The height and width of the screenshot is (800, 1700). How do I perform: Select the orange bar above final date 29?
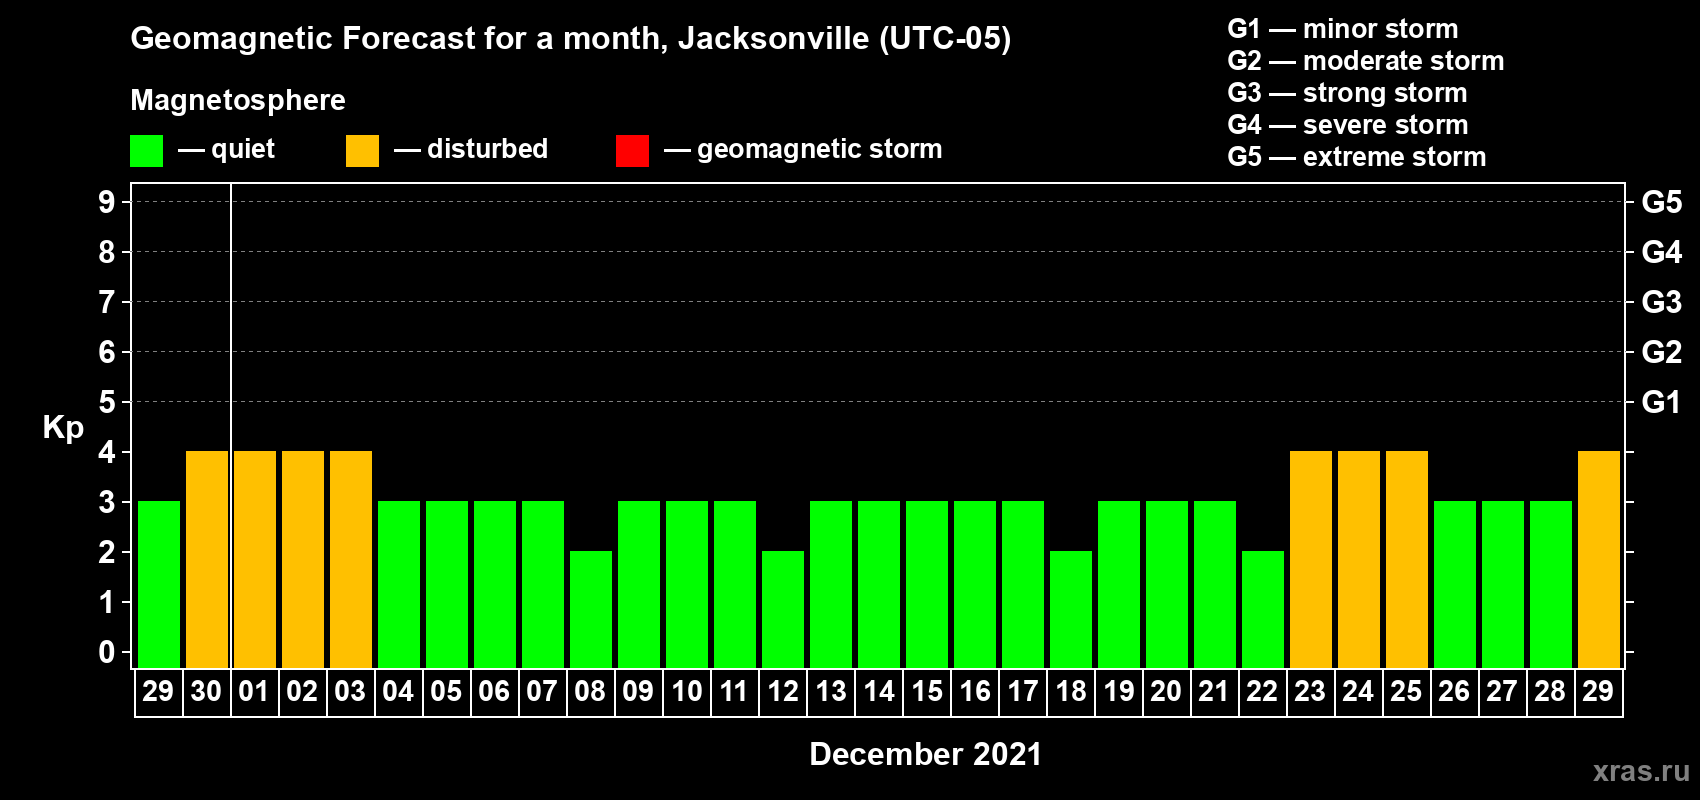coord(1599,560)
